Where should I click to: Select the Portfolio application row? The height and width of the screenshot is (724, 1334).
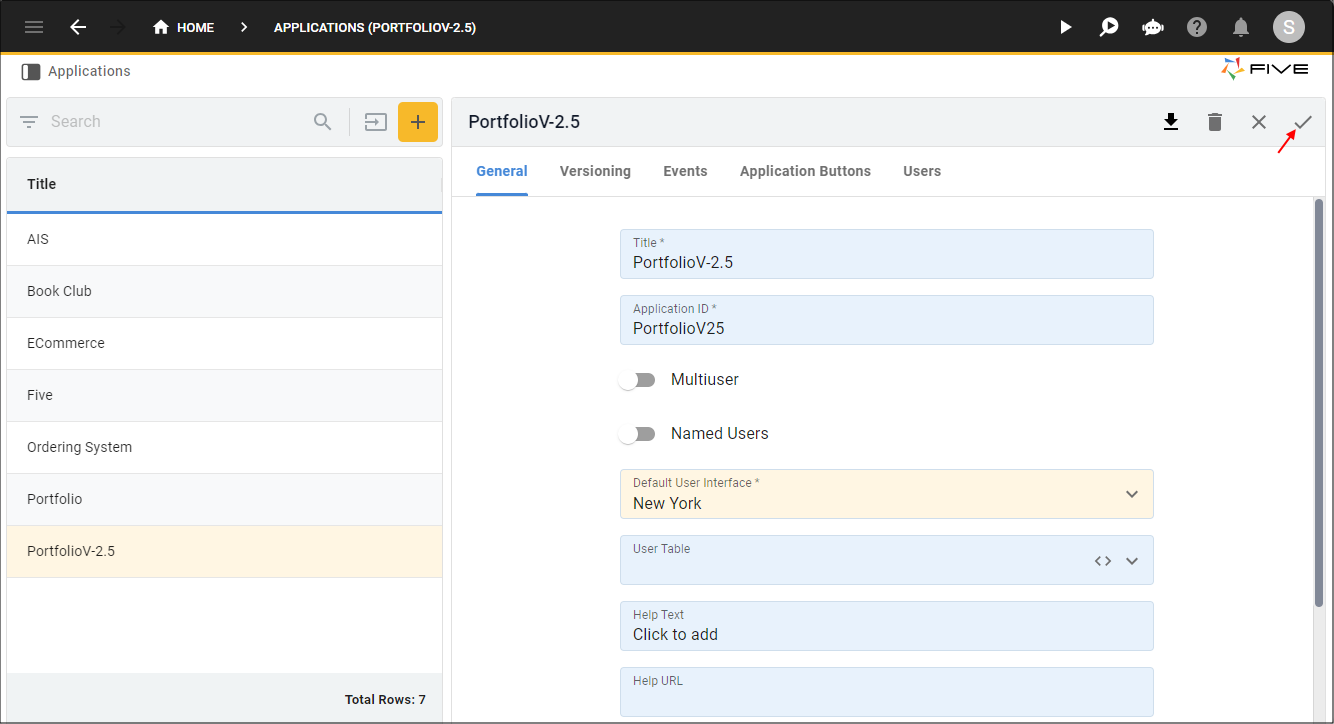[x=224, y=499]
